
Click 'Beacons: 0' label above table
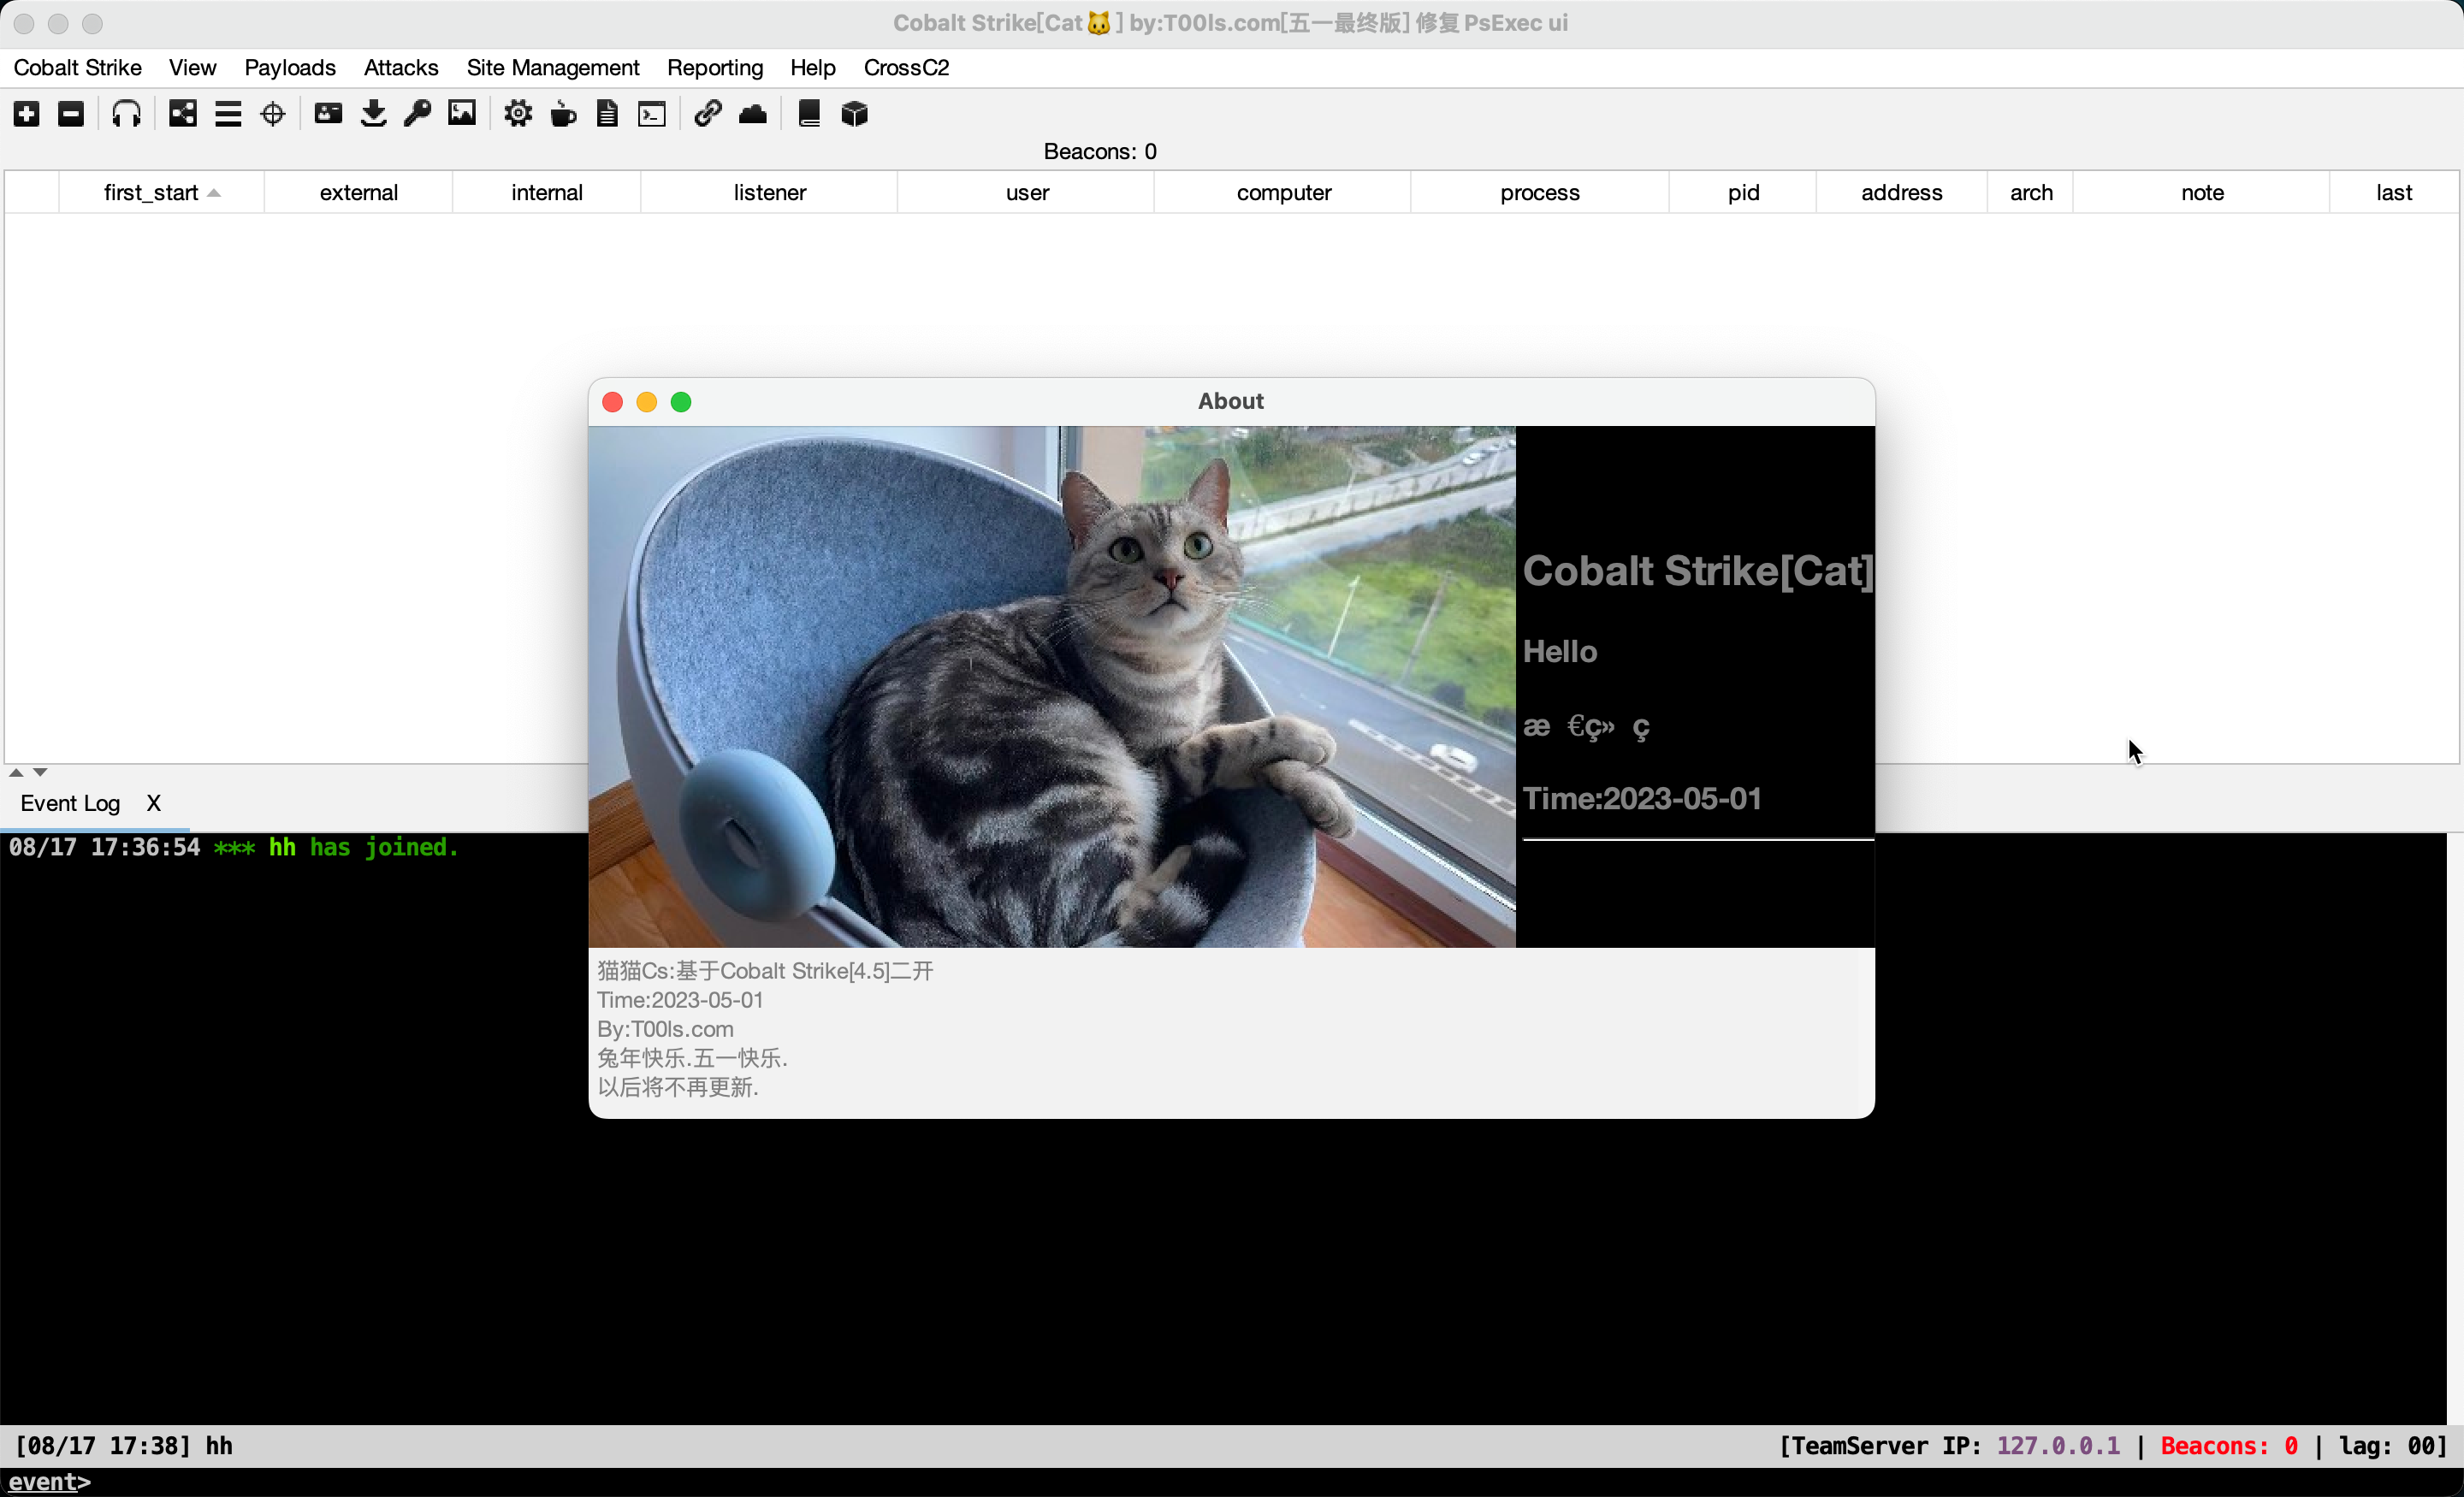pyautogui.click(x=1100, y=151)
